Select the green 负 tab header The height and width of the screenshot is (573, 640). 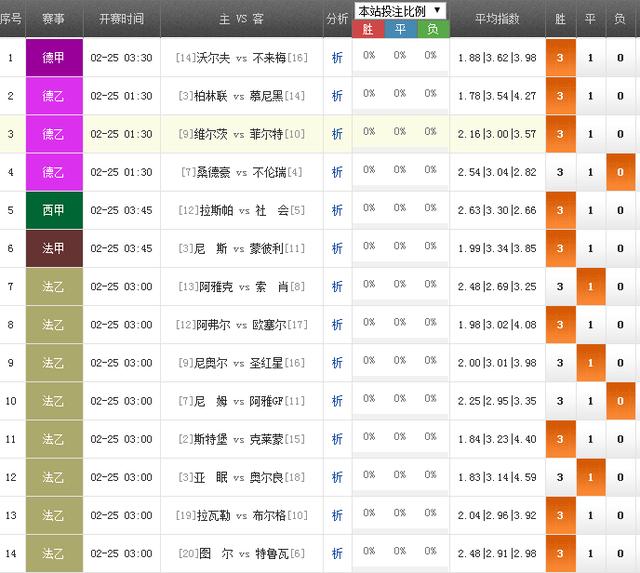click(433, 29)
